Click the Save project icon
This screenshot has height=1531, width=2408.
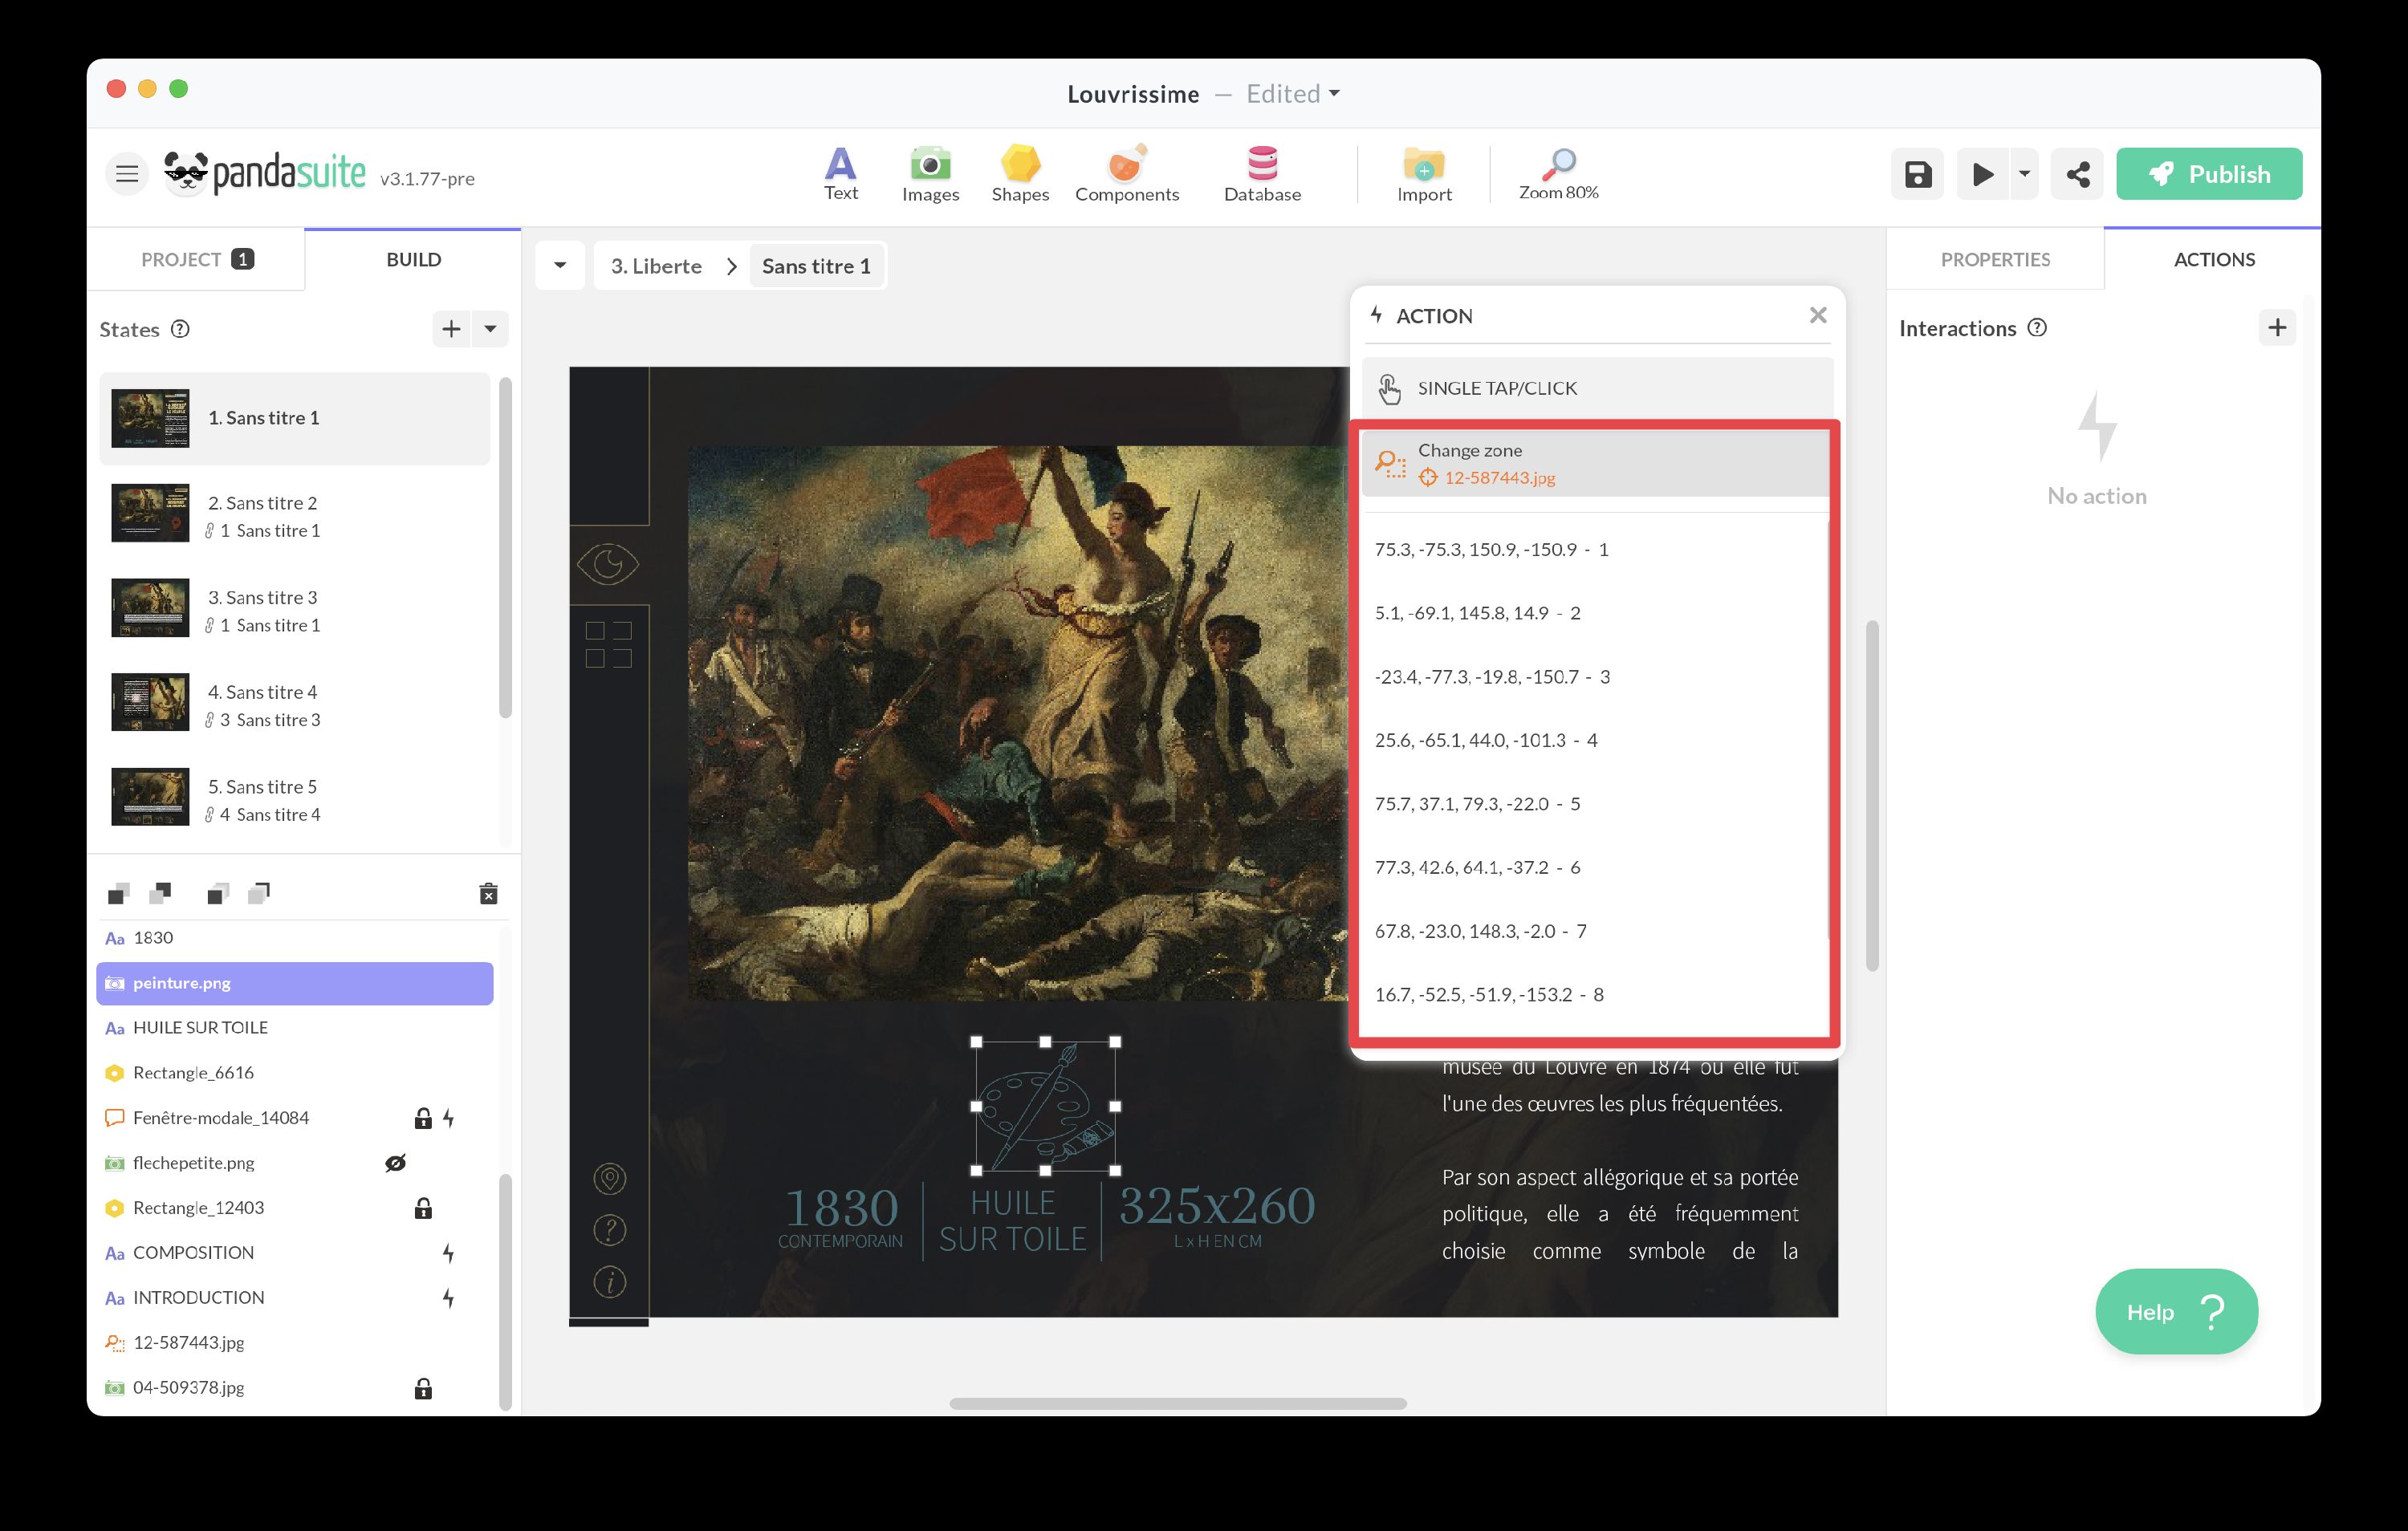[x=1917, y=173]
